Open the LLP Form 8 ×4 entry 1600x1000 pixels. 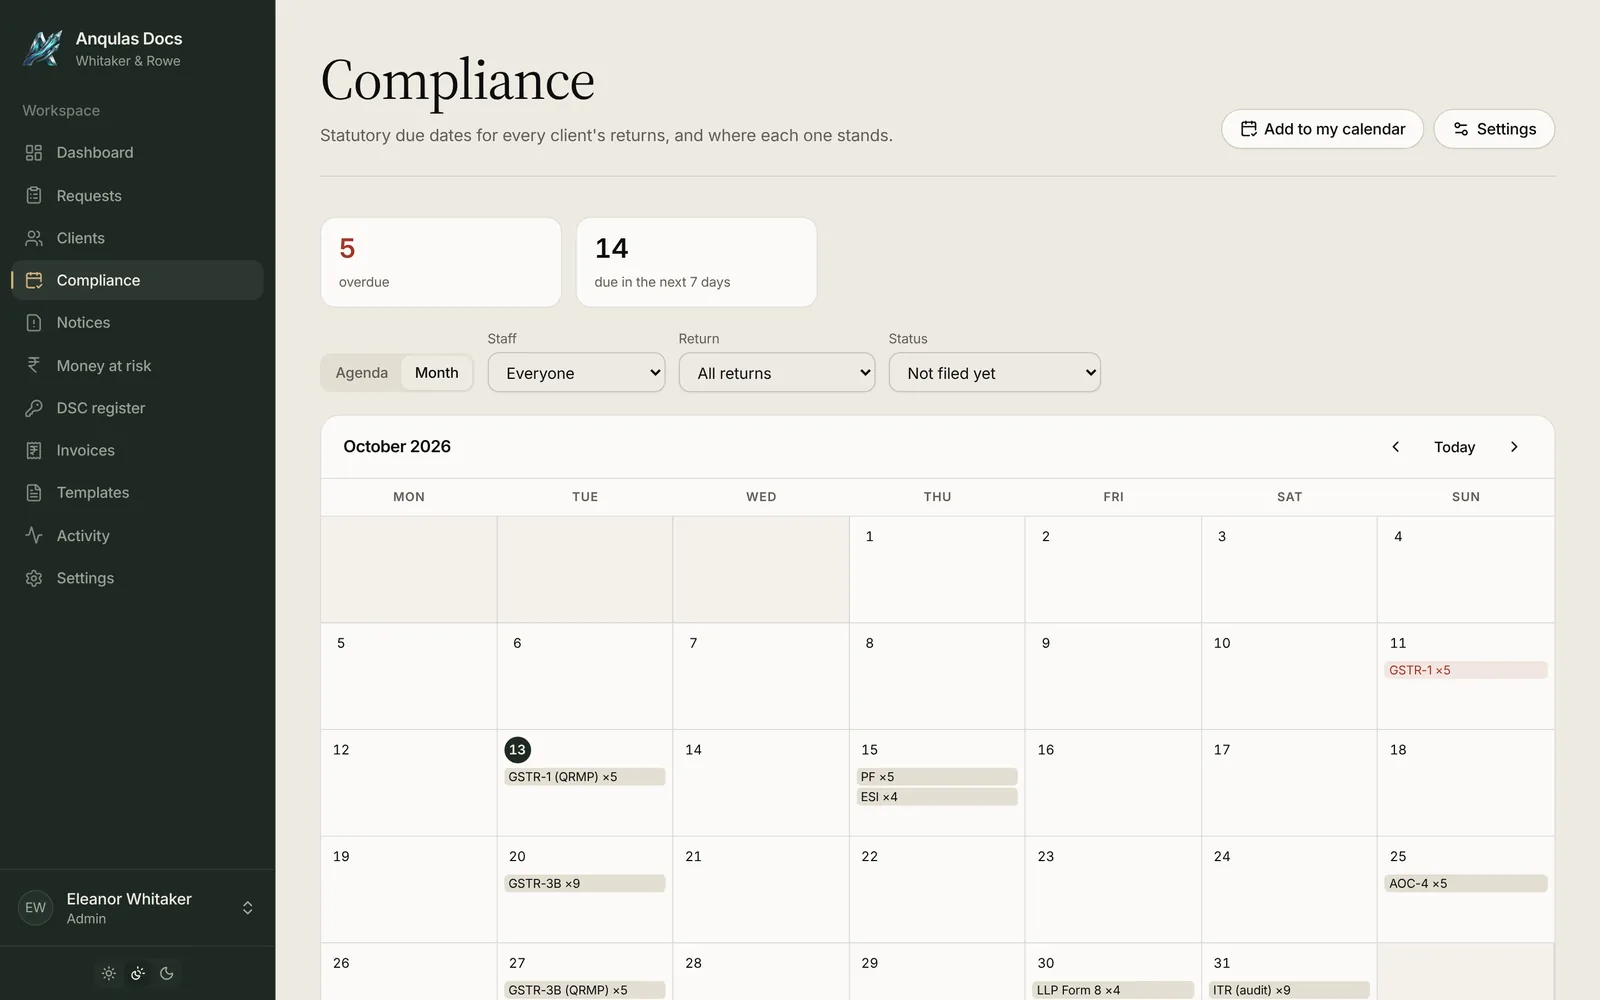pyautogui.click(x=1113, y=990)
